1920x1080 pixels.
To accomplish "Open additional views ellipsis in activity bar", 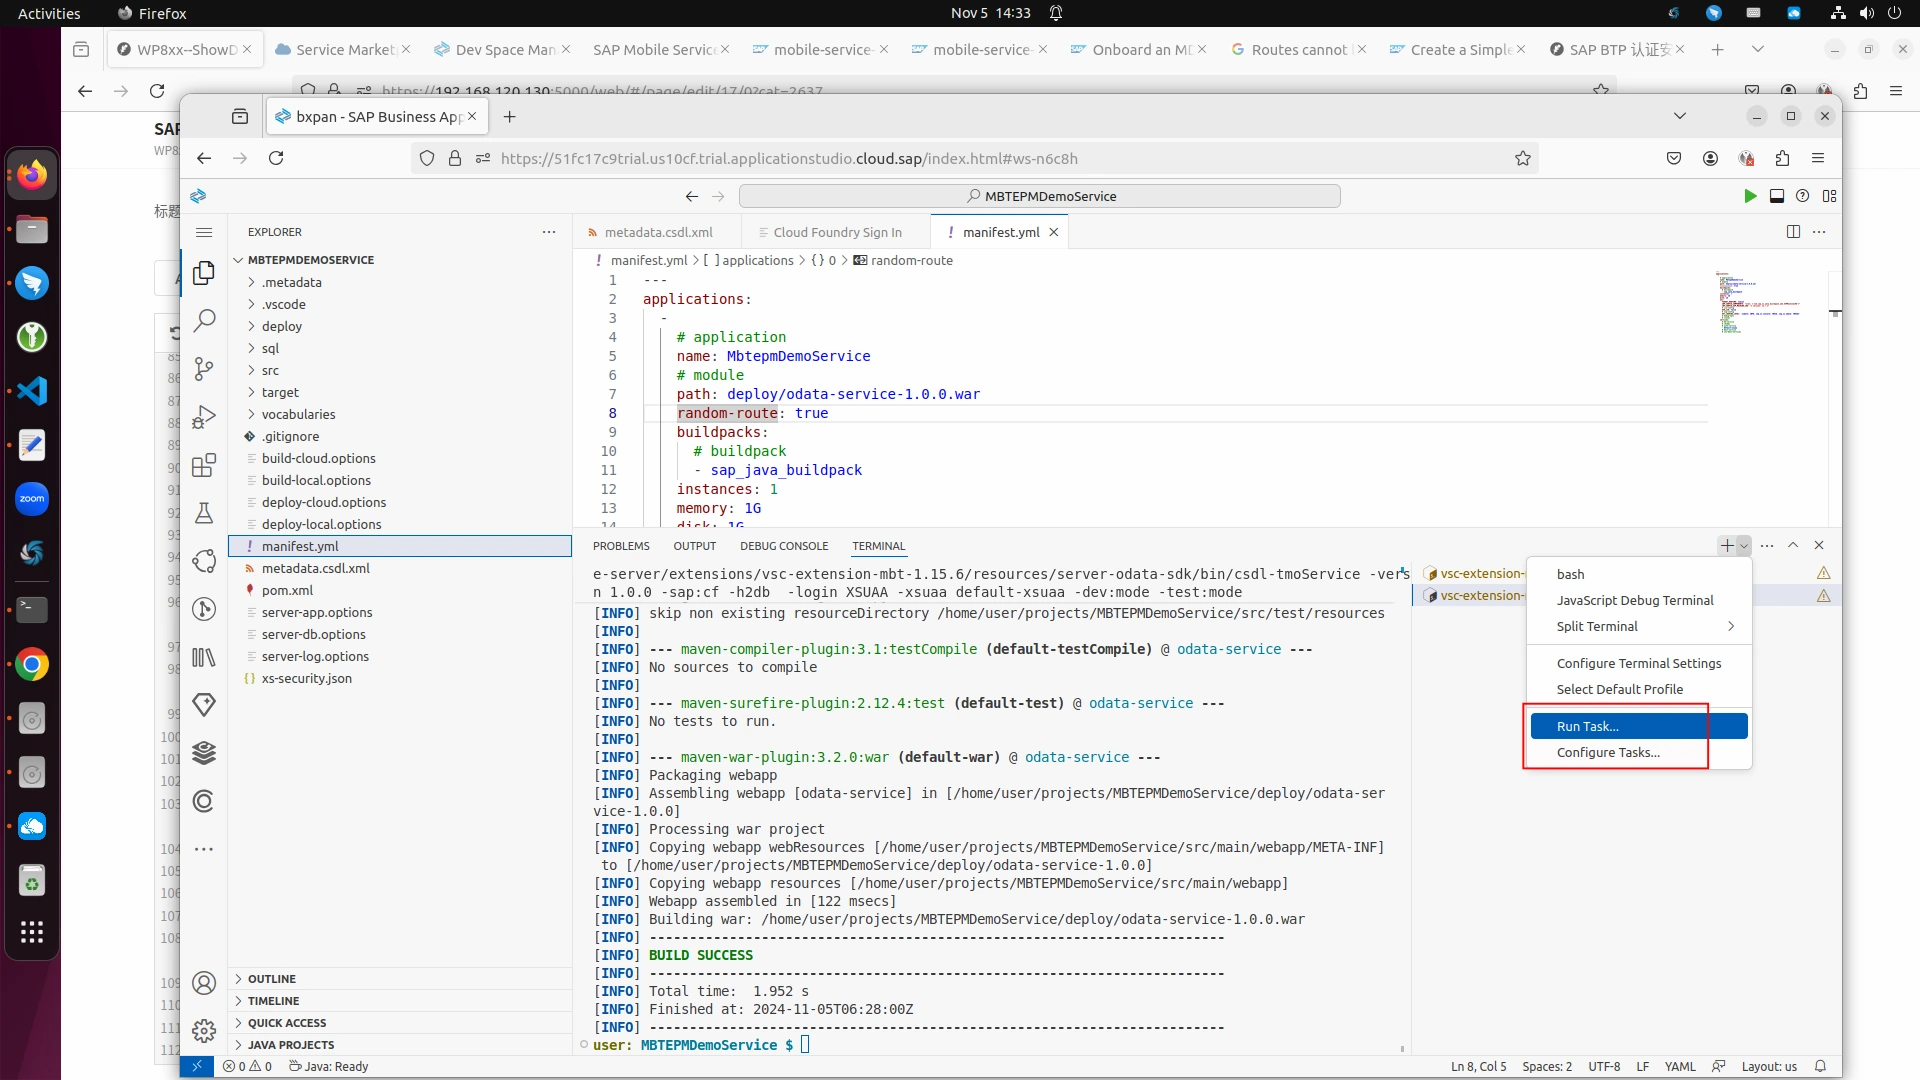I will tap(204, 849).
